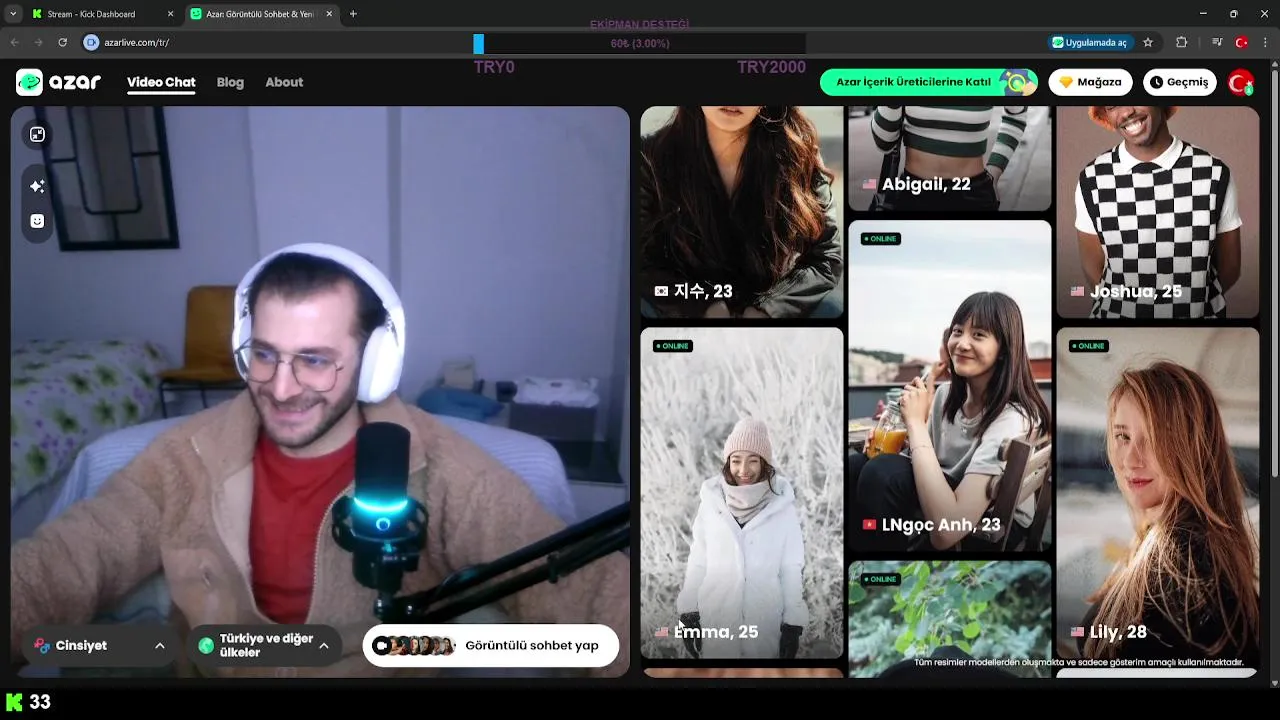Open the Blog page
This screenshot has height=720, width=1280.
coord(230,82)
